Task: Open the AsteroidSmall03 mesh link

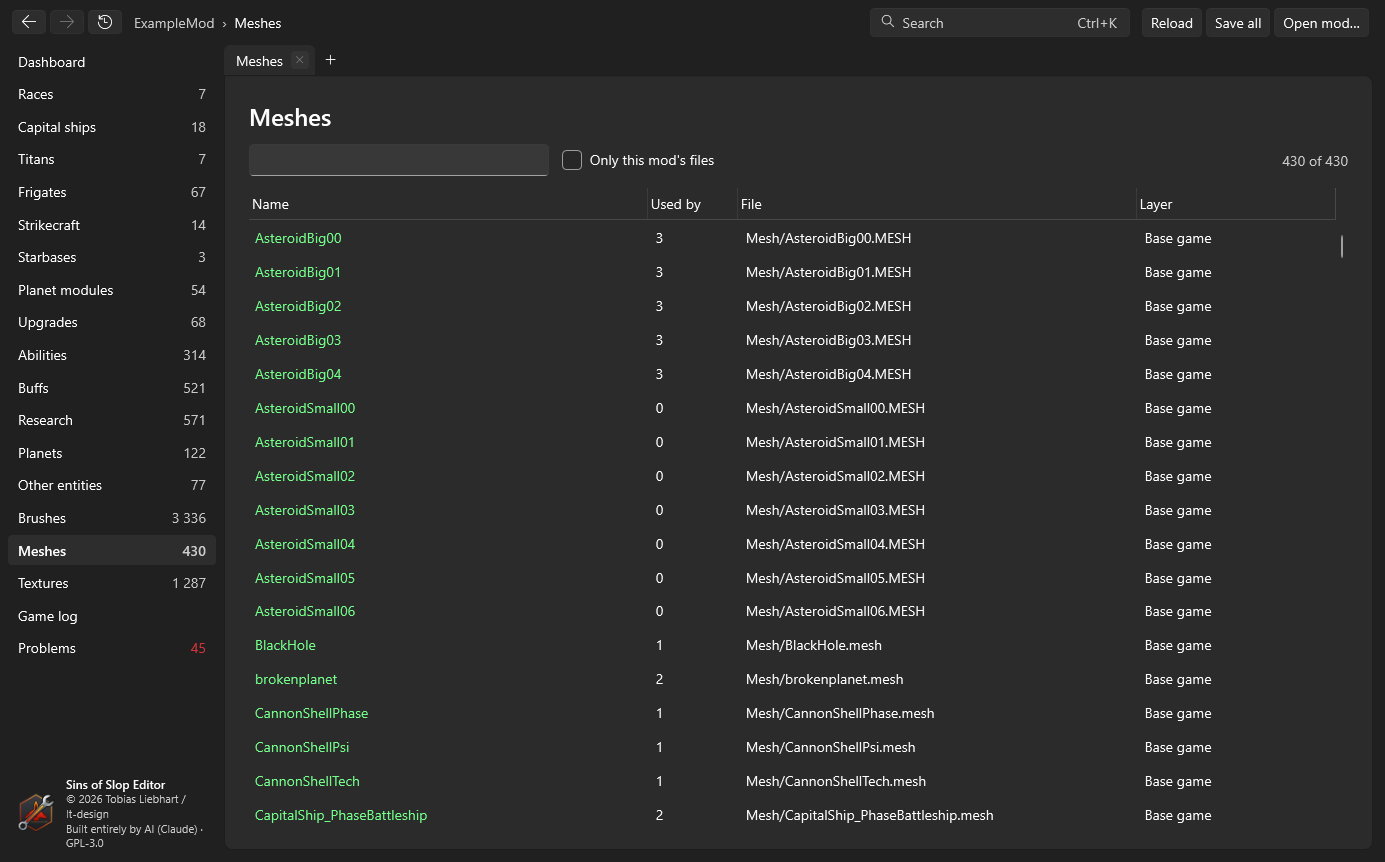Action: 305,510
